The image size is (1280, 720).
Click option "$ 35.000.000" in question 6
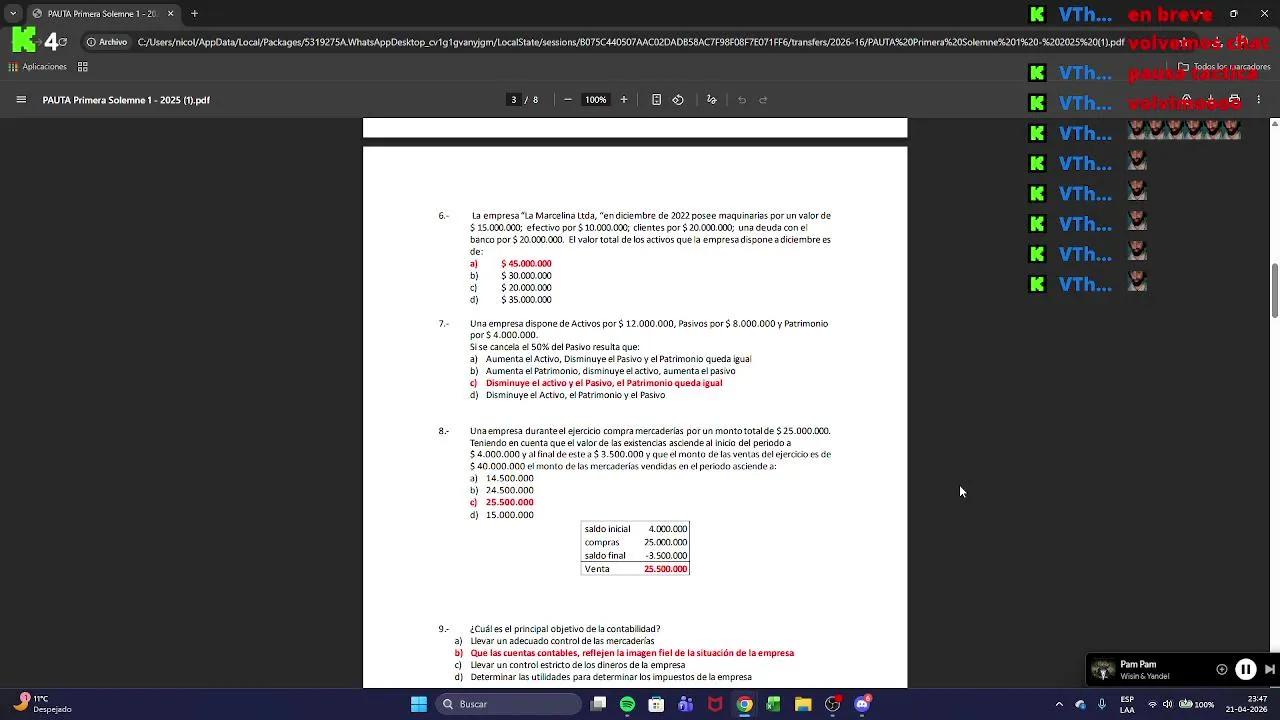coord(526,300)
